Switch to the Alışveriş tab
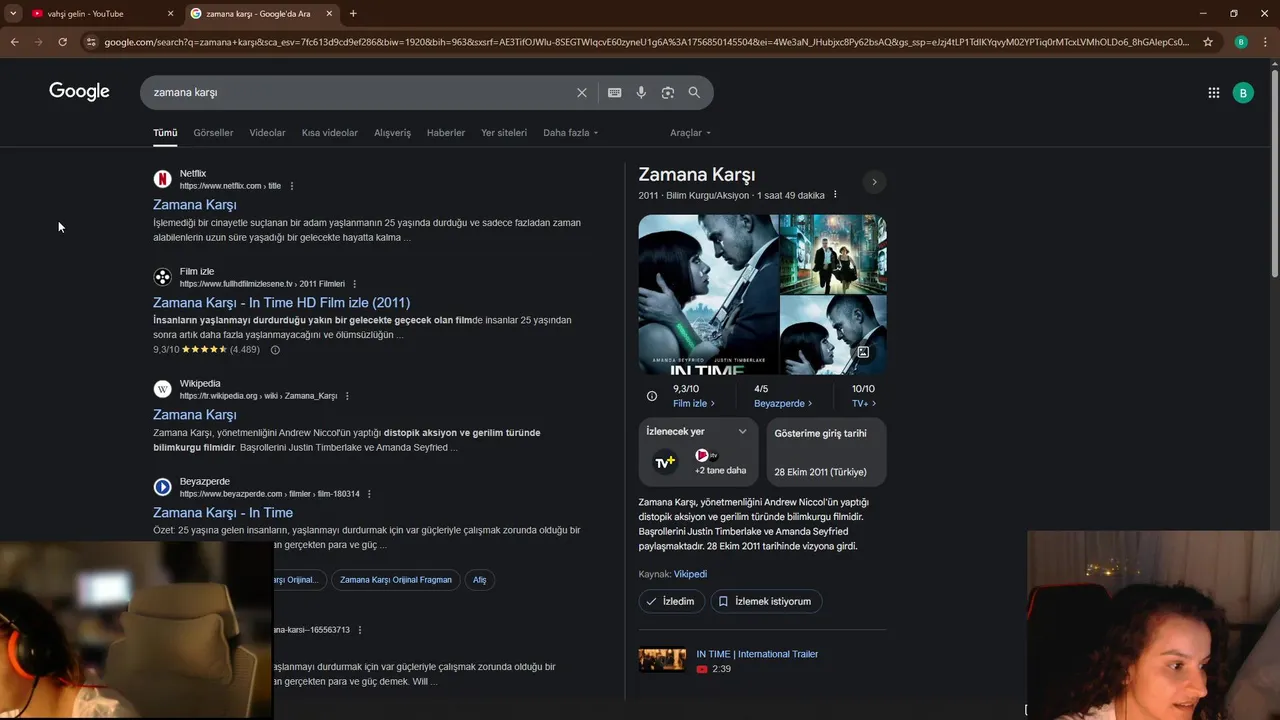The width and height of the screenshot is (1280, 720). click(x=392, y=132)
